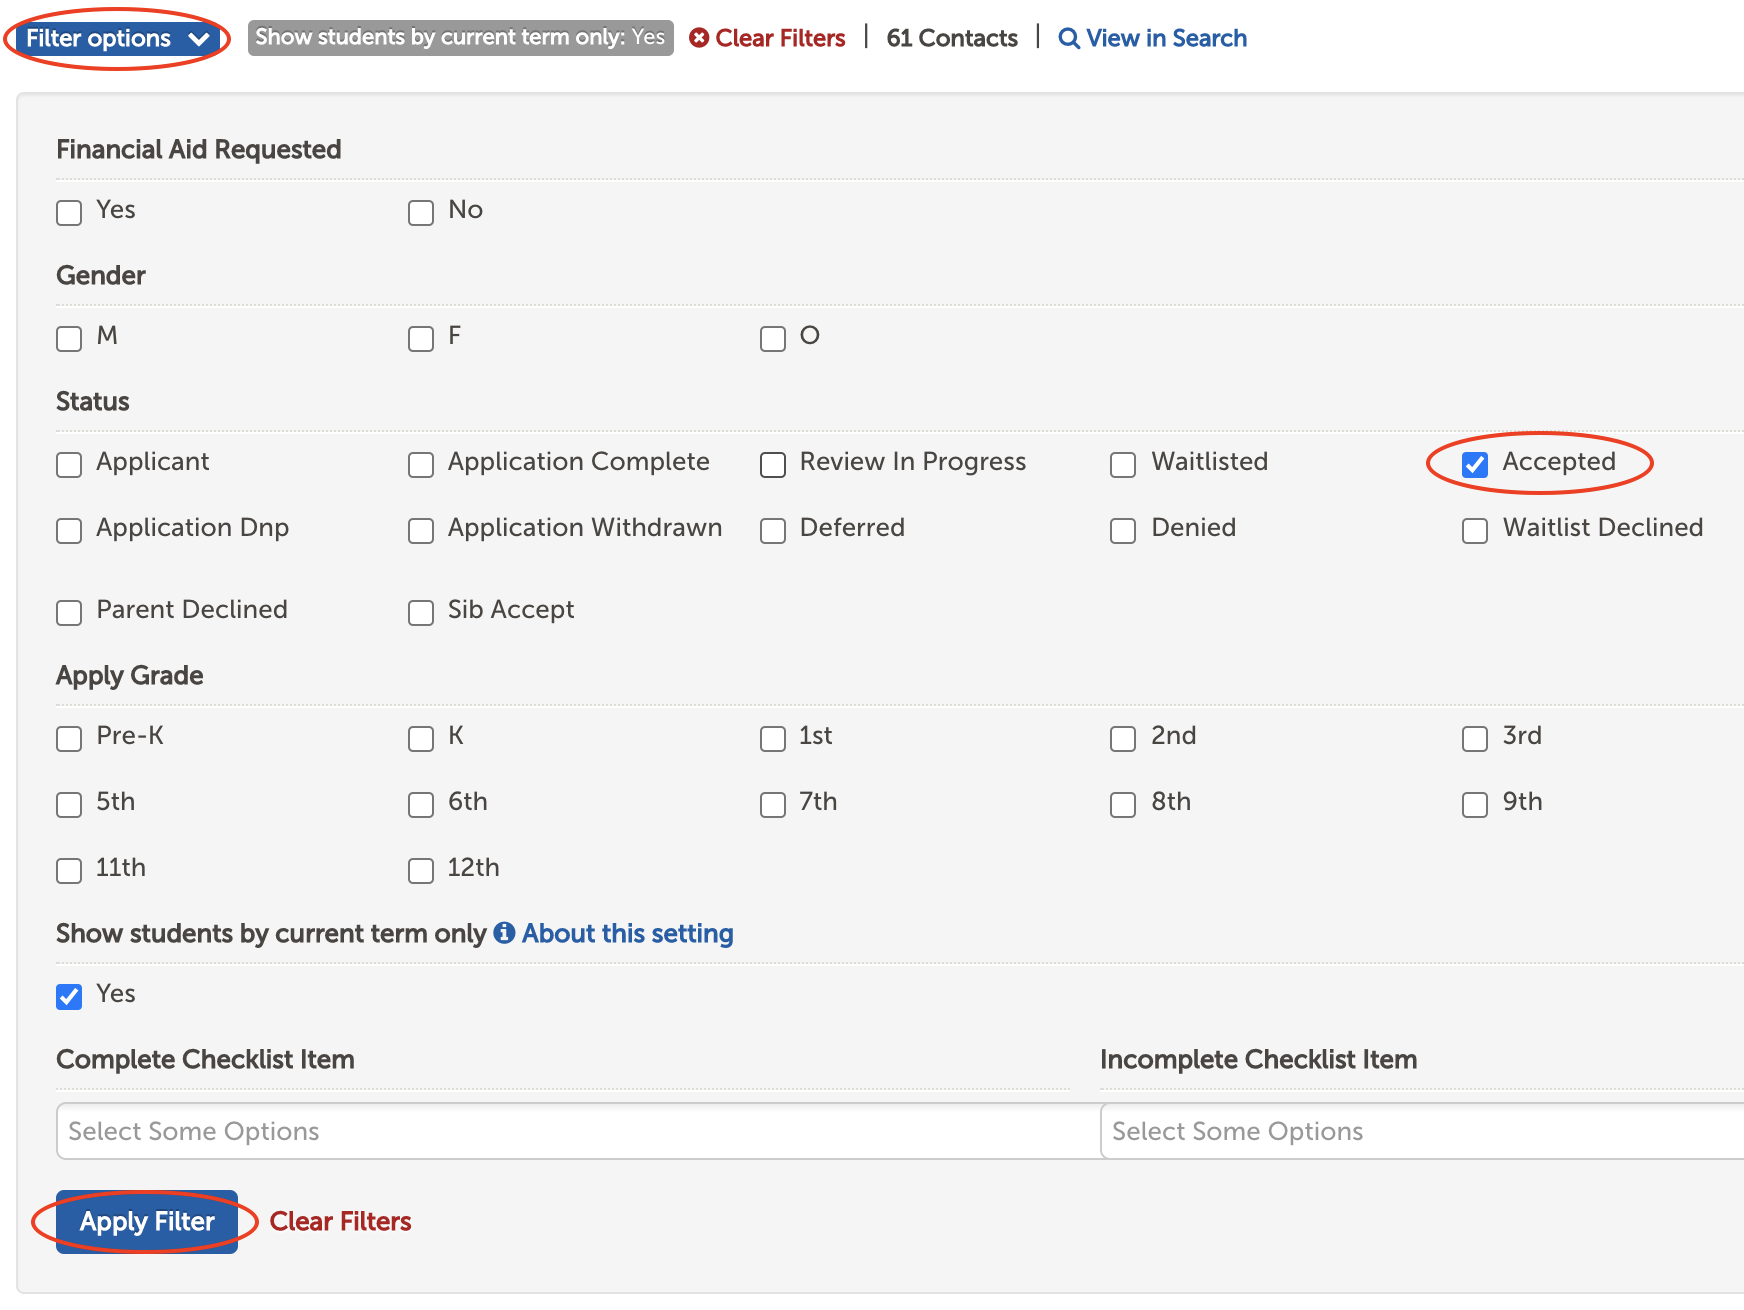Select 12th apply grade checkbox
1744x1310 pixels.
pyautogui.click(x=421, y=870)
